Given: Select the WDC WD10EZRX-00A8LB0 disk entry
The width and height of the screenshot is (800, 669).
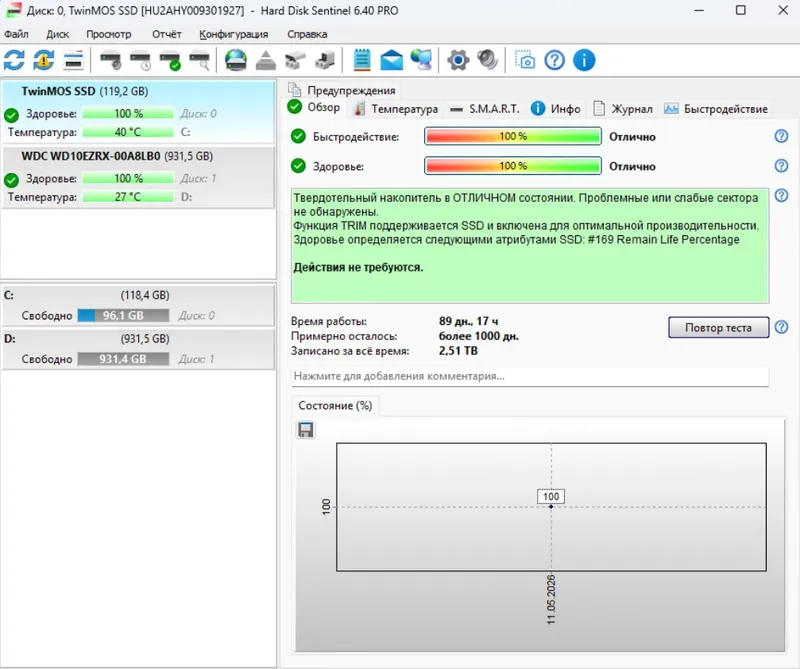Looking at the screenshot, I should (138, 177).
